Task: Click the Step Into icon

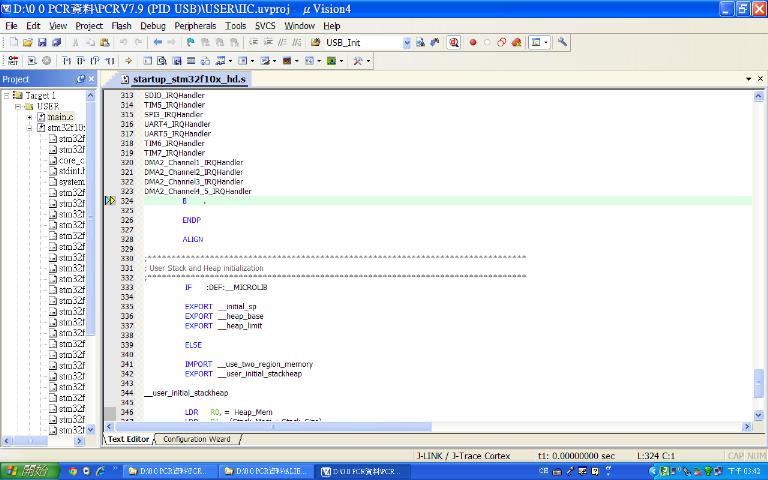Action: coord(66,61)
